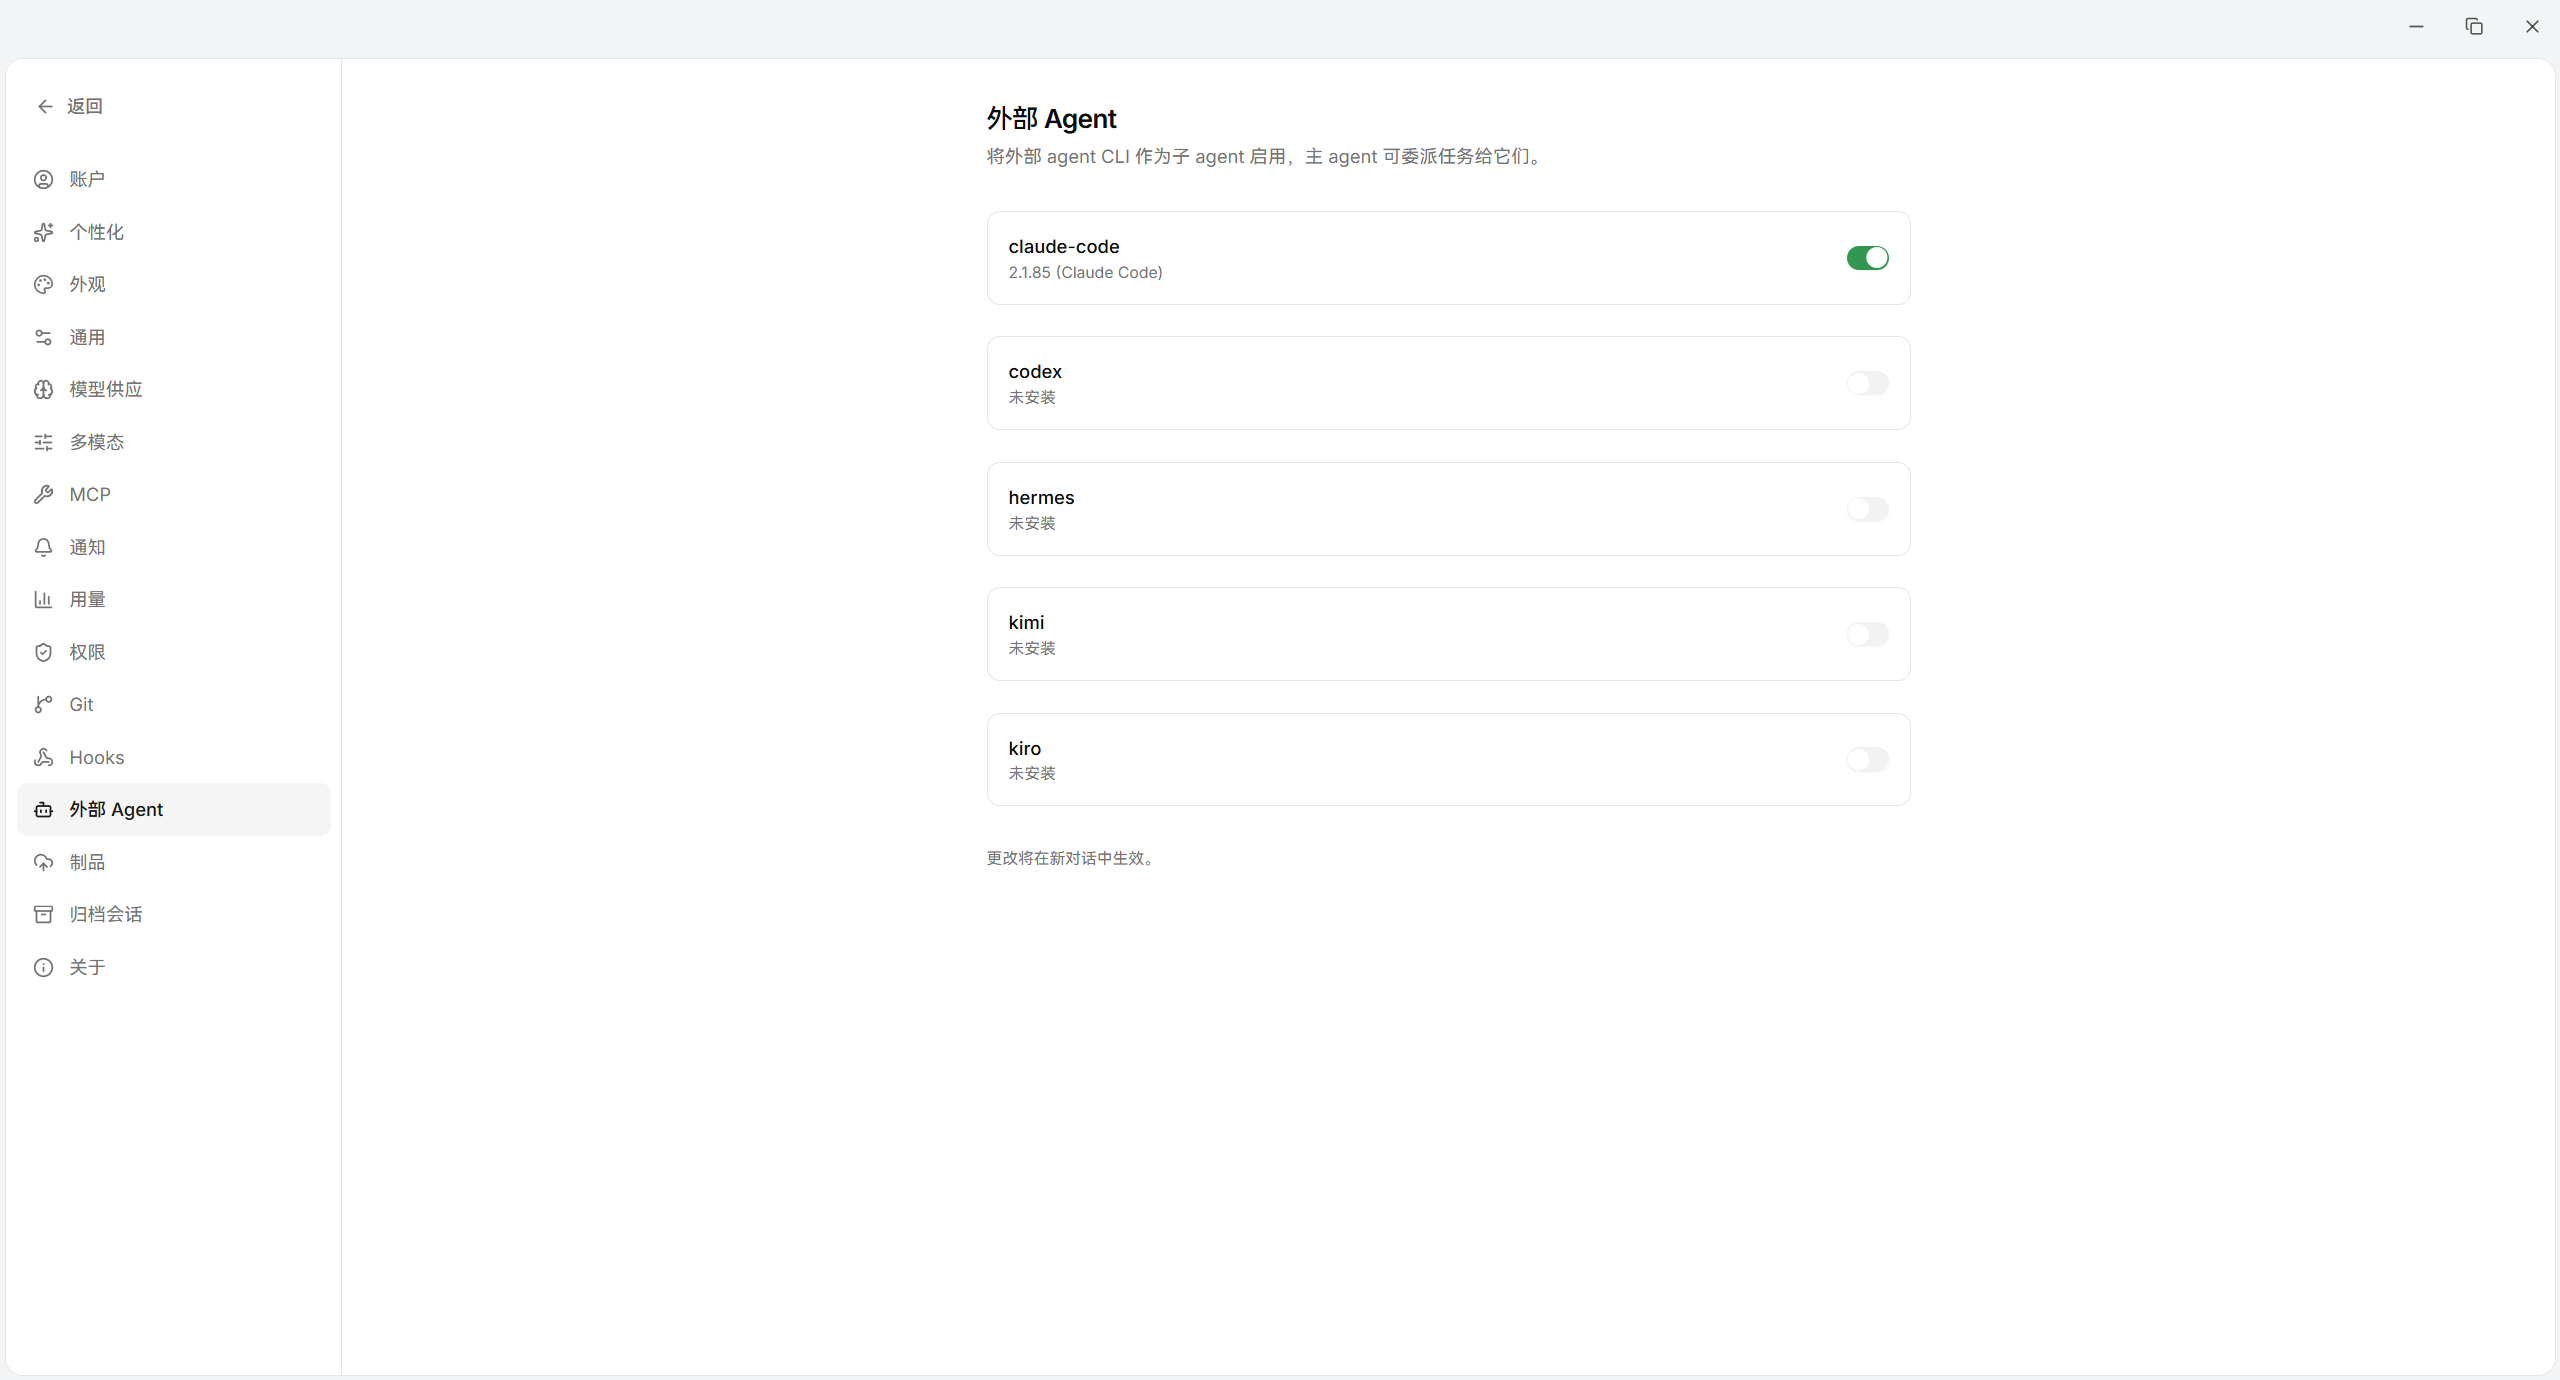
Task: Toggle the hermes agent switch
Action: pos(1867,509)
